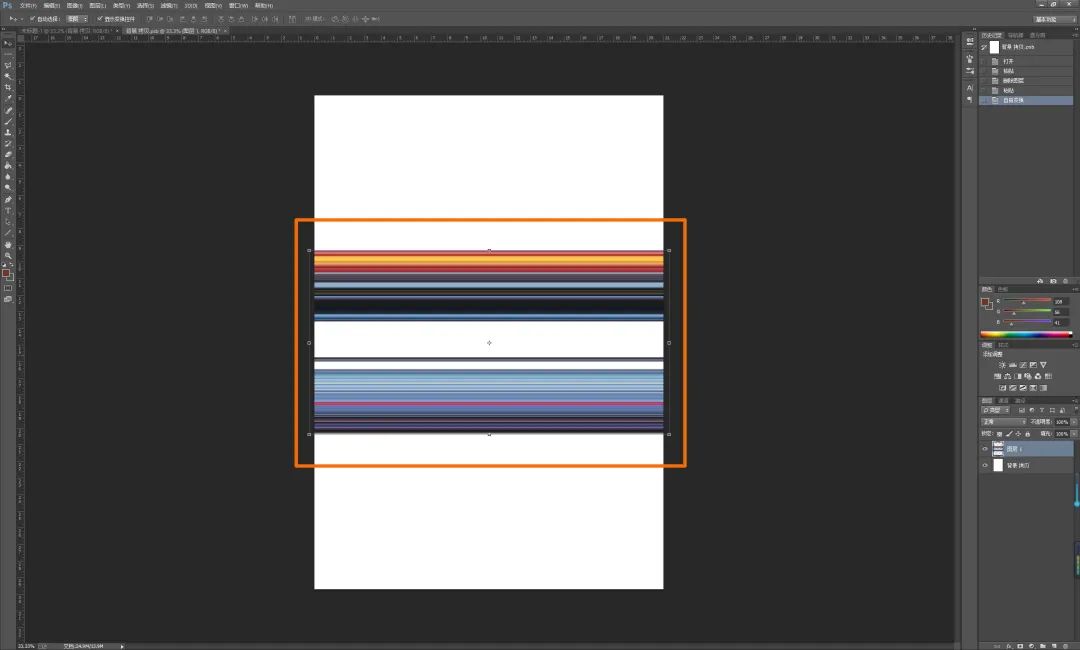Open the auto-select layer/group dropdown

pyautogui.click(x=76, y=19)
